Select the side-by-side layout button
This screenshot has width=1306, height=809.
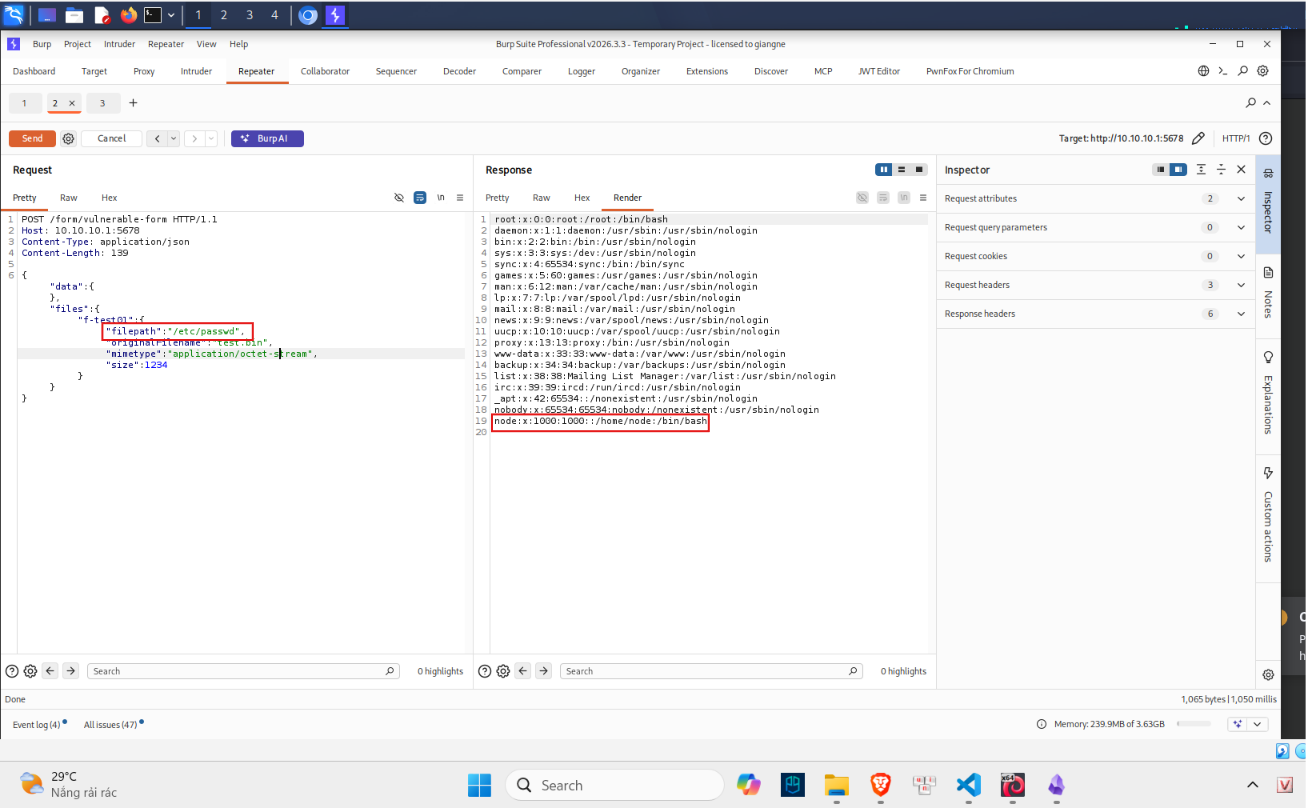click(884, 170)
